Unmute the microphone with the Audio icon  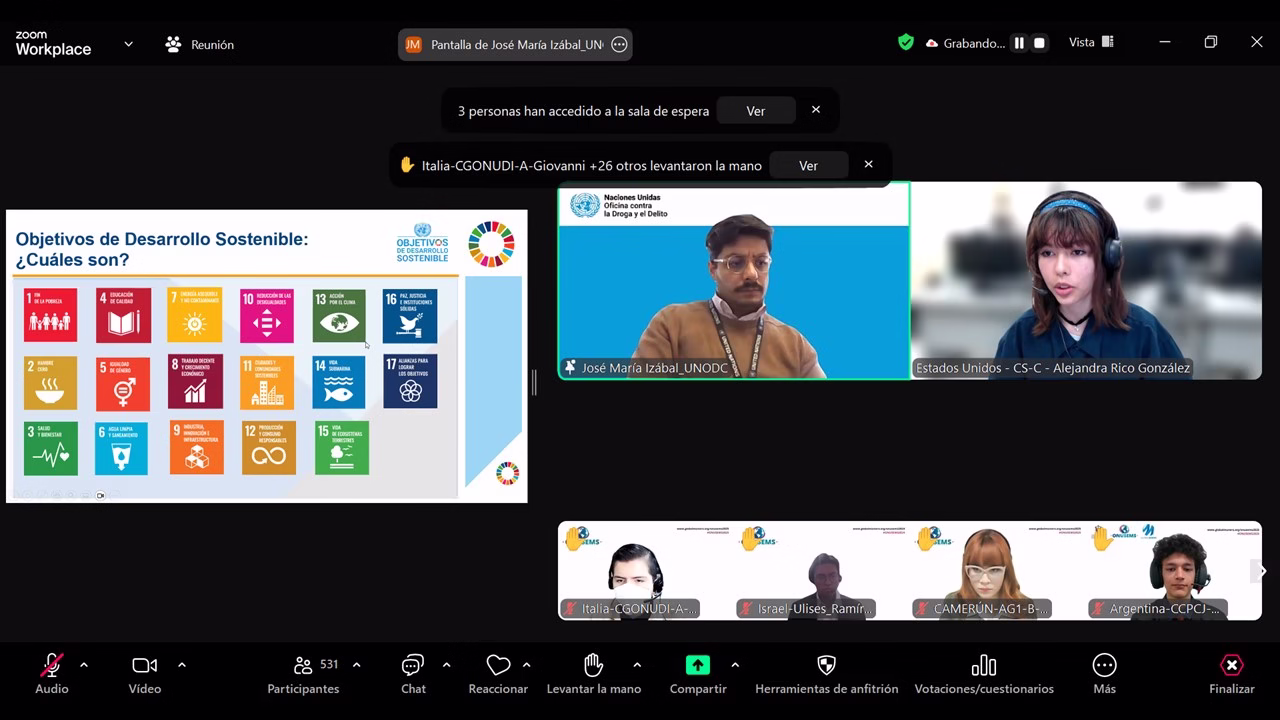coord(51,666)
